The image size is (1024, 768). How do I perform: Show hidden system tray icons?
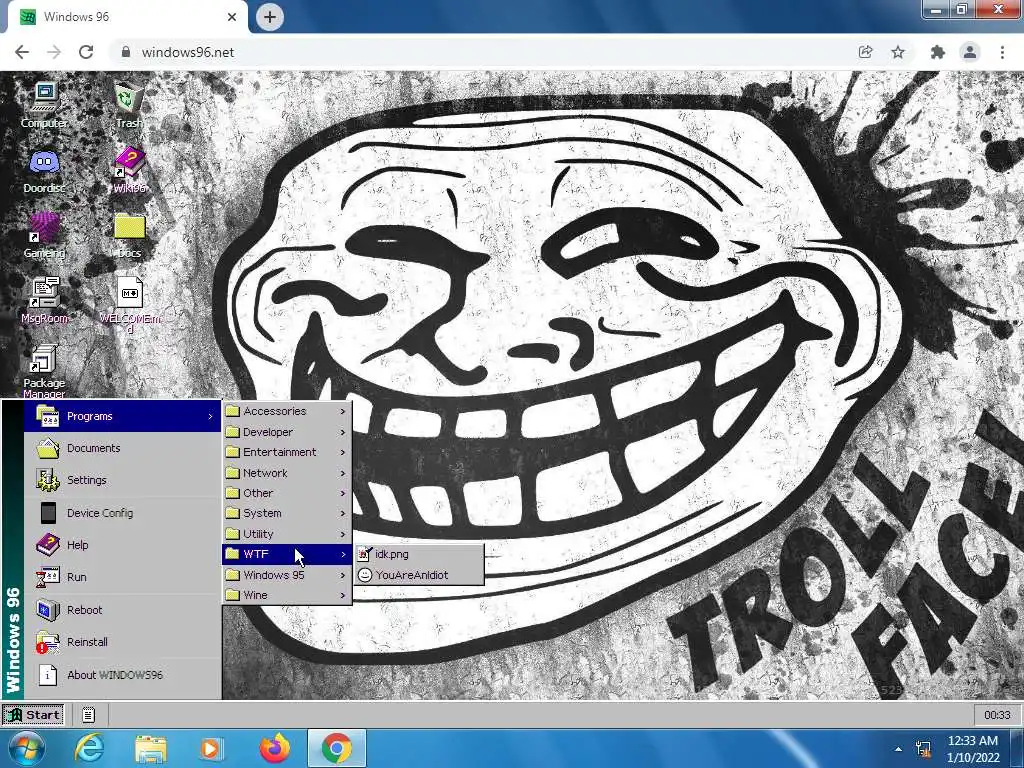899,749
